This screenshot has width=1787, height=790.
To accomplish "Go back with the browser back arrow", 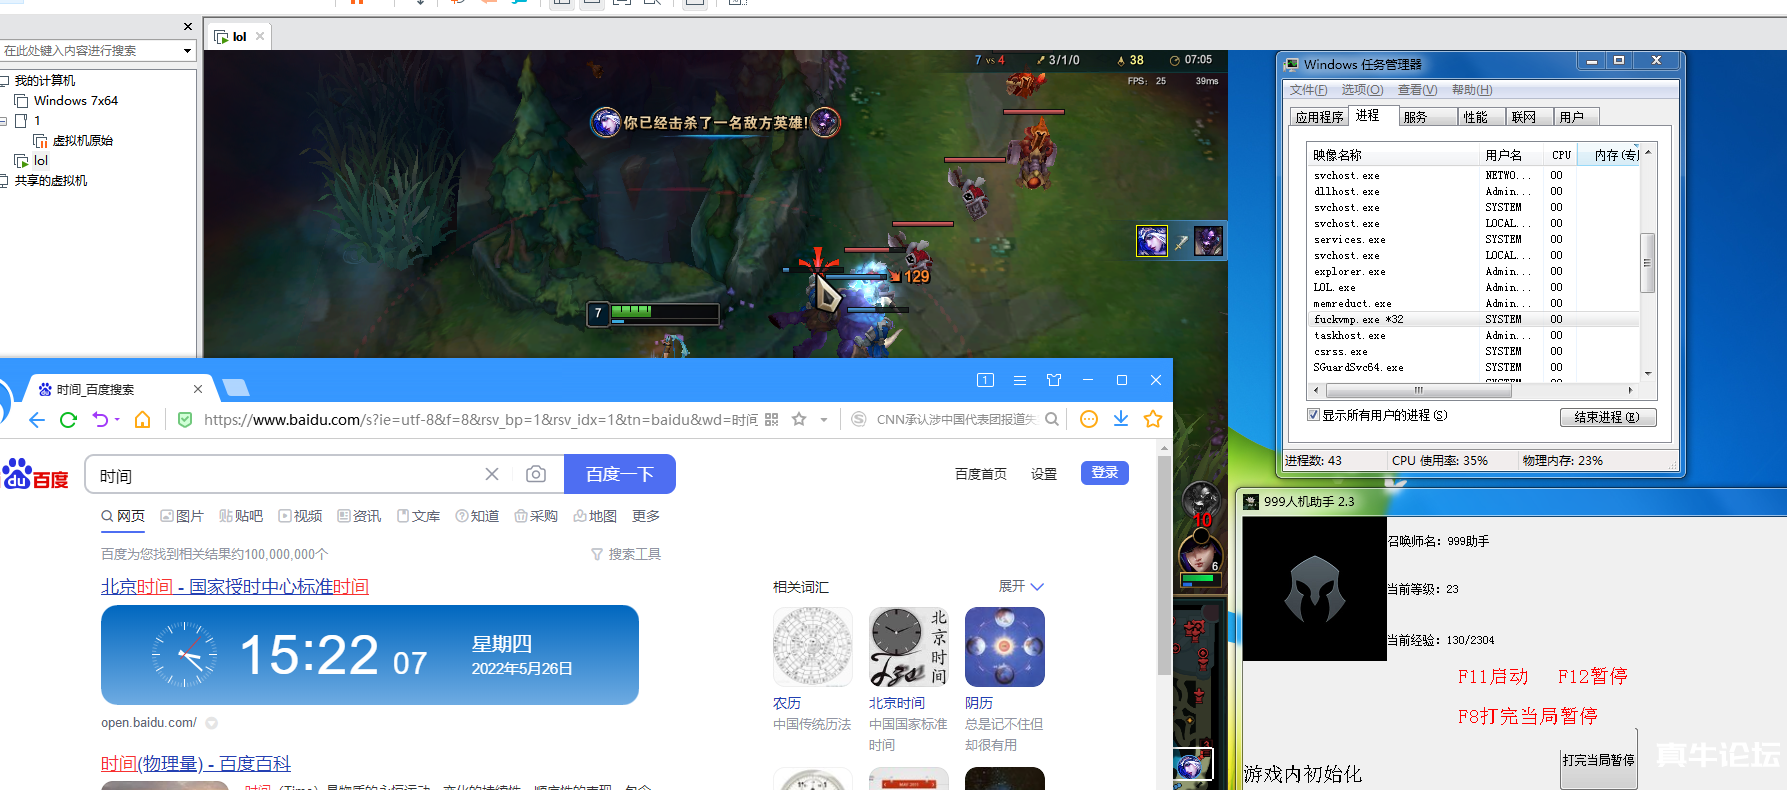I will tap(37, 420).
